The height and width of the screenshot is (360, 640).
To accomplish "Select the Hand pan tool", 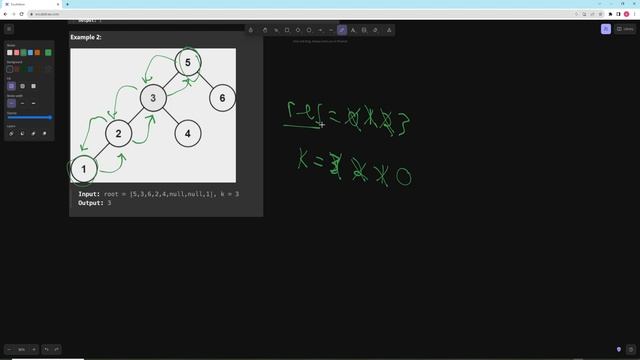I will click(x=265, y=30).
